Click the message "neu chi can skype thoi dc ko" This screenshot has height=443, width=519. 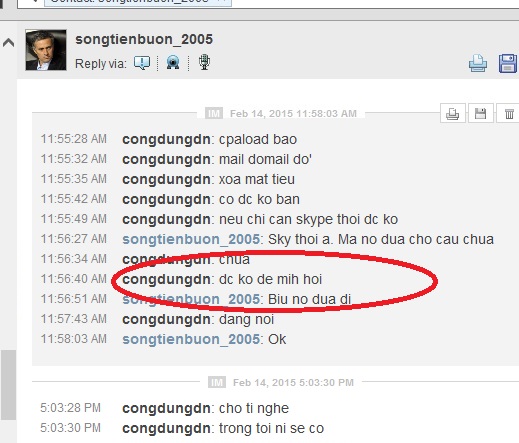[308, 219]
